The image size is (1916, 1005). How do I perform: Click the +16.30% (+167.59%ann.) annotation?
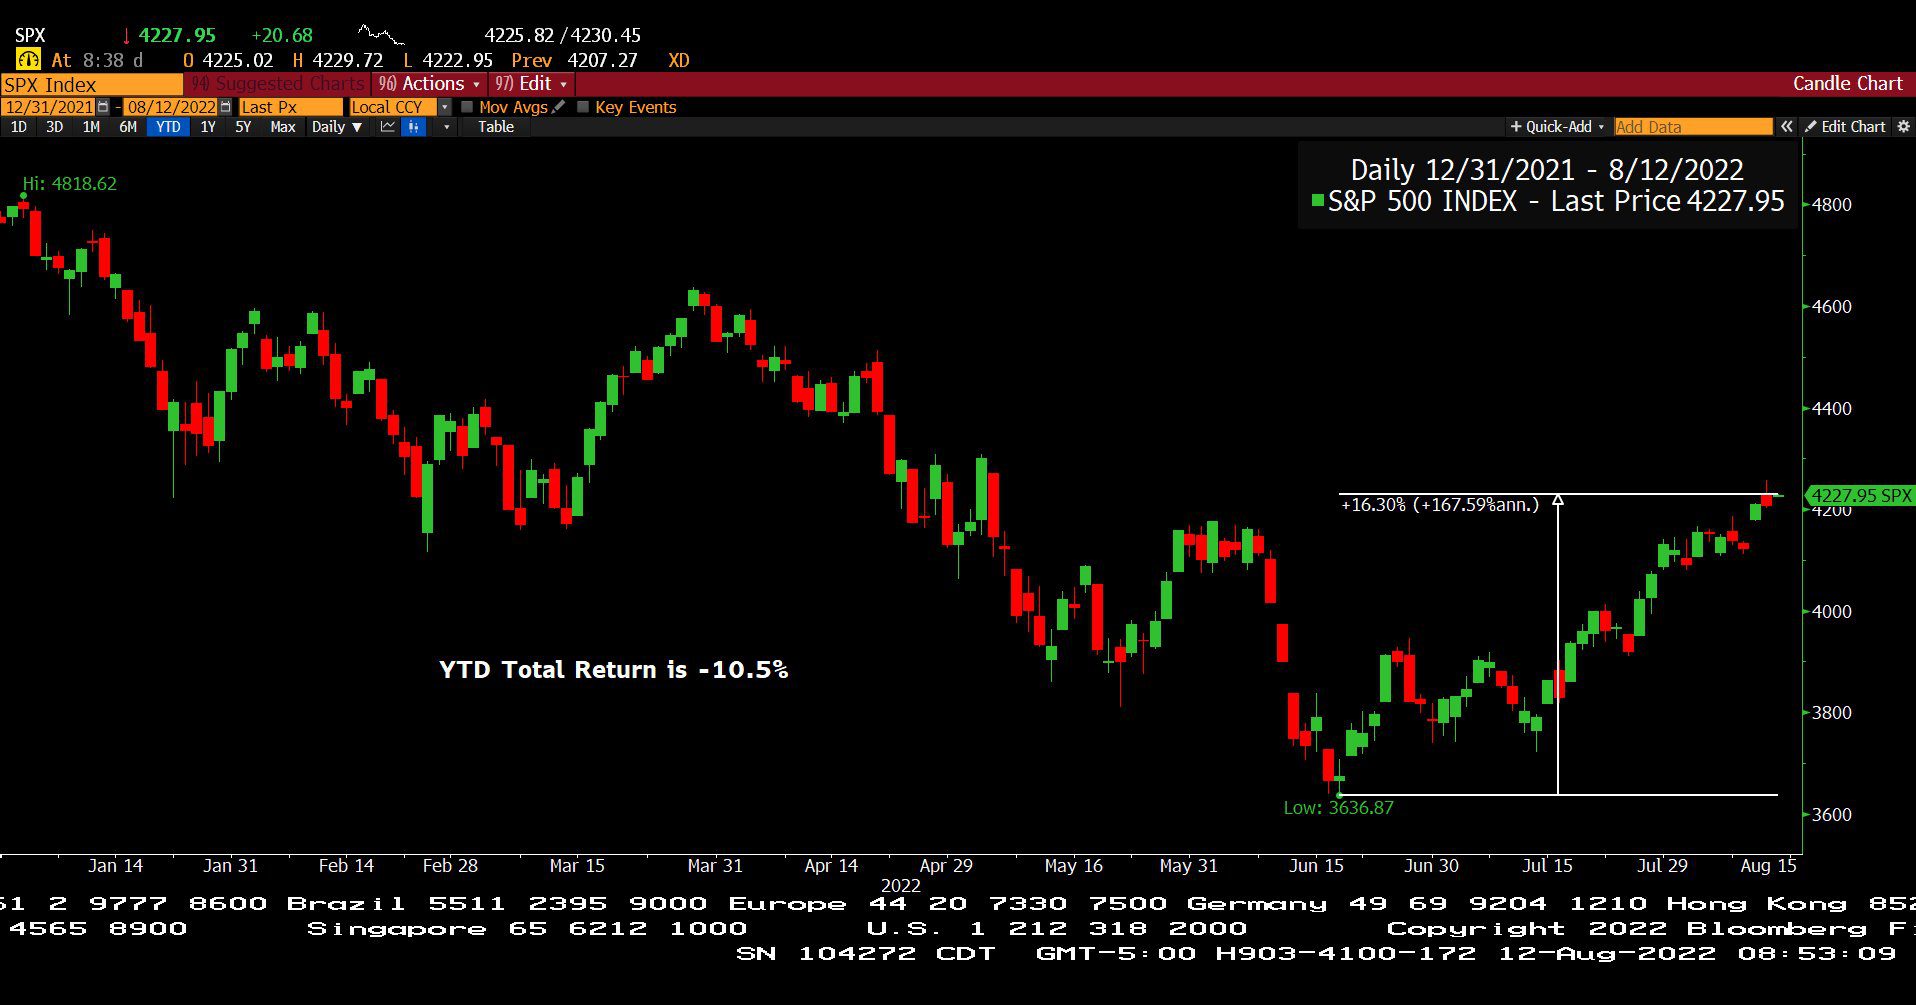[x=1440, y=505]
